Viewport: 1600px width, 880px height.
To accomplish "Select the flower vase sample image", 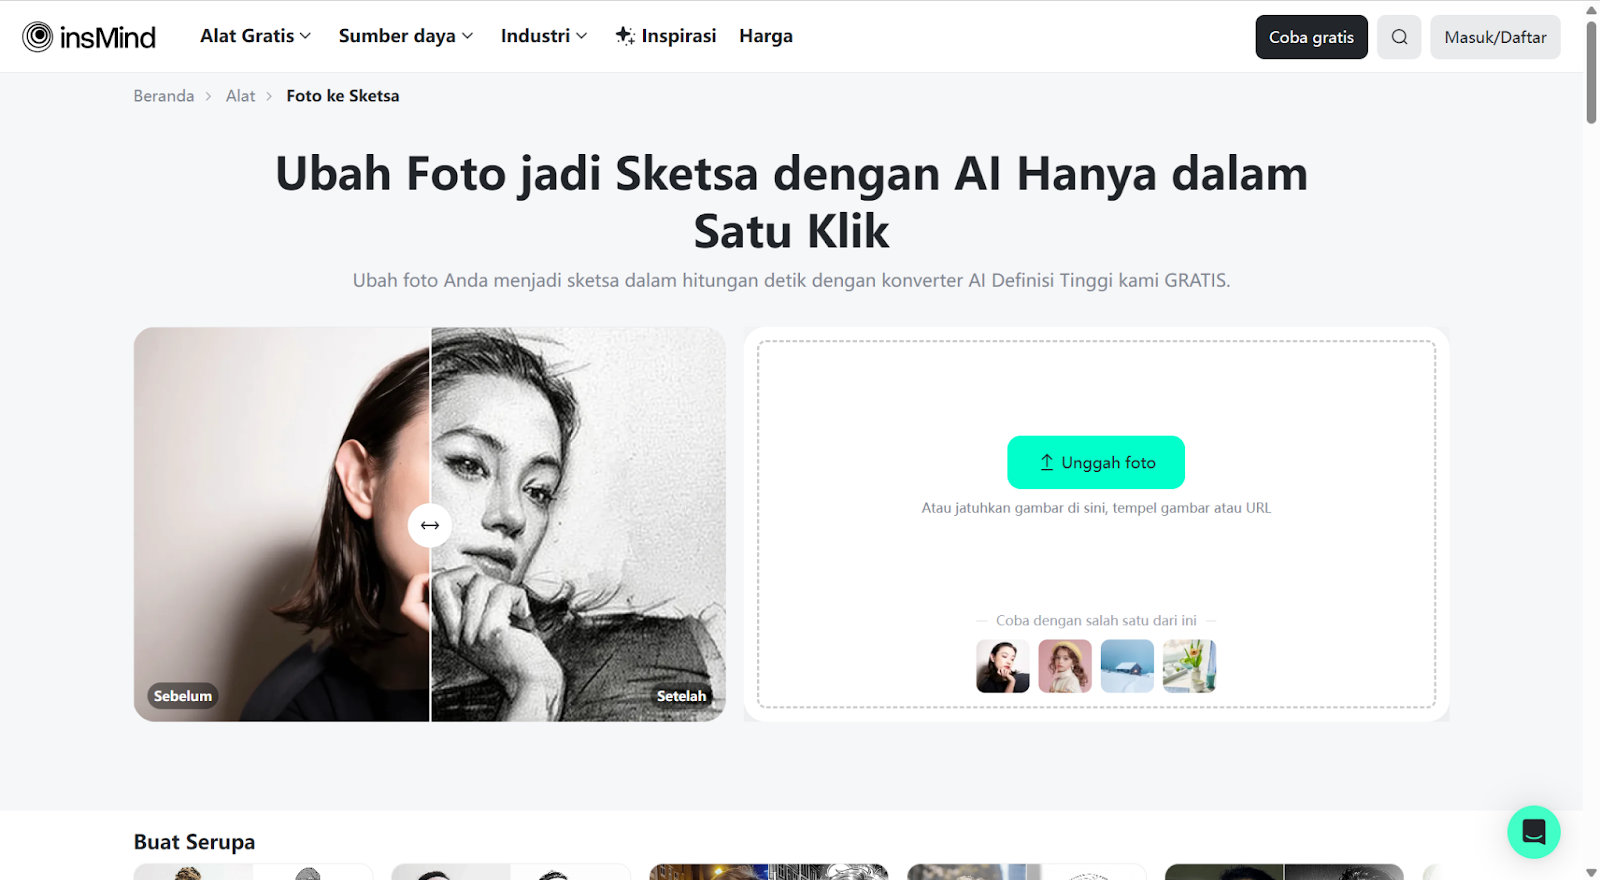I will coord(1189,666).
